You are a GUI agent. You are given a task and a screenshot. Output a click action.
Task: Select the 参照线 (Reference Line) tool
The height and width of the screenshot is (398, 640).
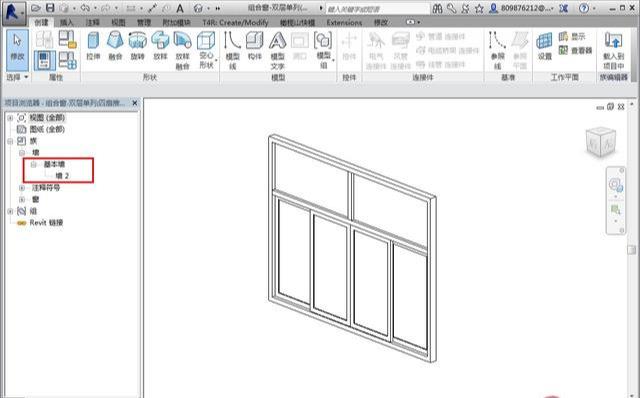point(498,50)
